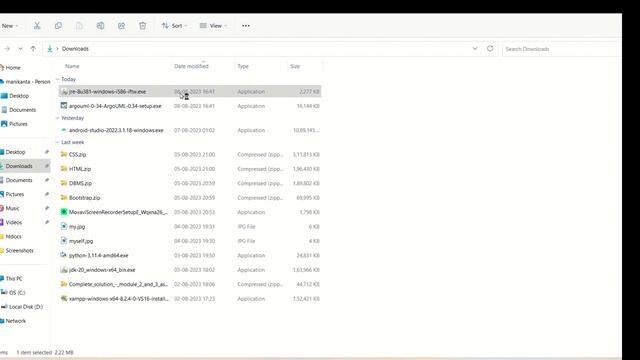Sort by the Size column header

(x=295, y=66)
